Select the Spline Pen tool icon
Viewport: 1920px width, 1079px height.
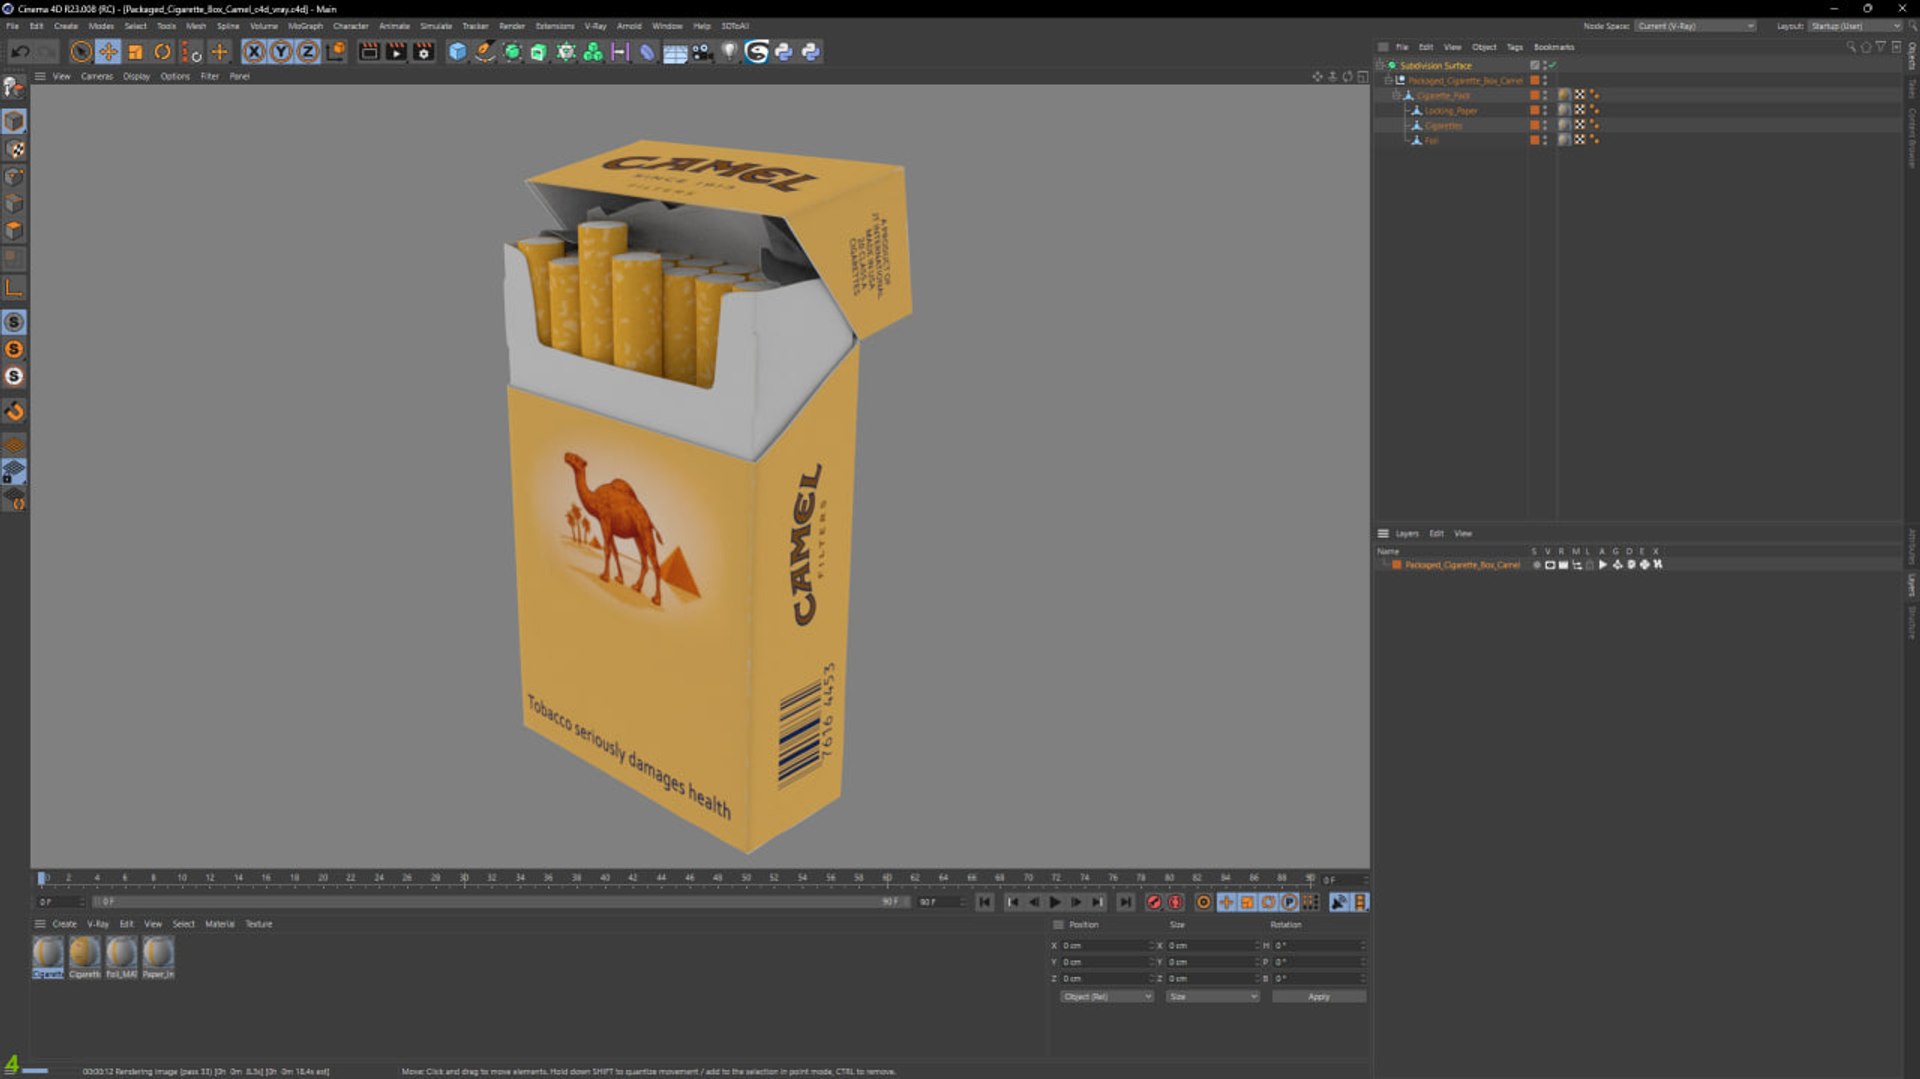coord(485,52)
